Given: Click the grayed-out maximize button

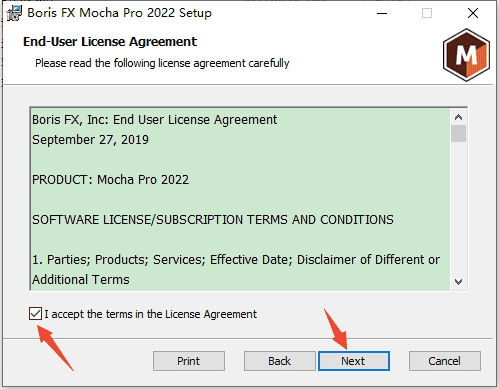Looking at the screenshot, I should click(x=427, y=13).
